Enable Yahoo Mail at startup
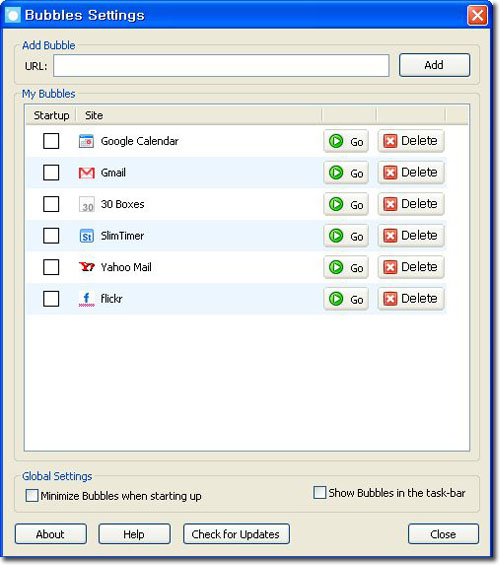The image size is (500, 565). 51,267
